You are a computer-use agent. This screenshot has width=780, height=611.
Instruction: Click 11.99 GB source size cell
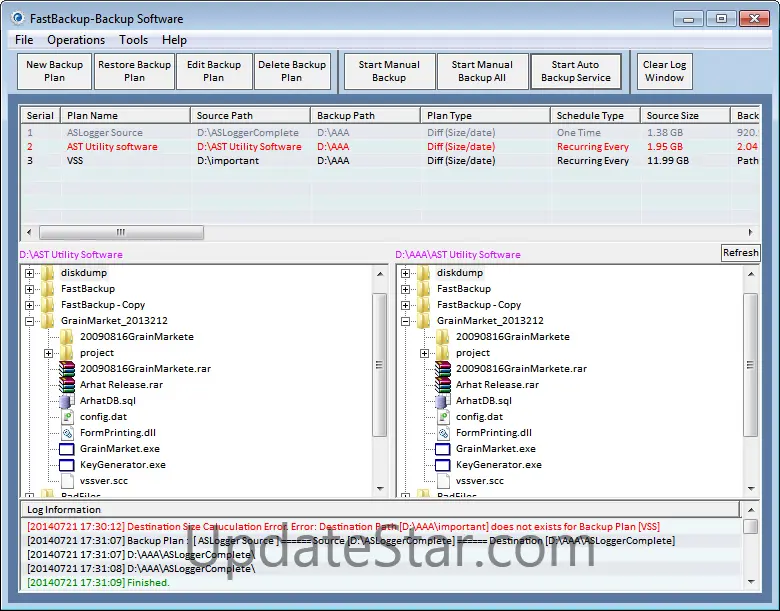point(668,161)
